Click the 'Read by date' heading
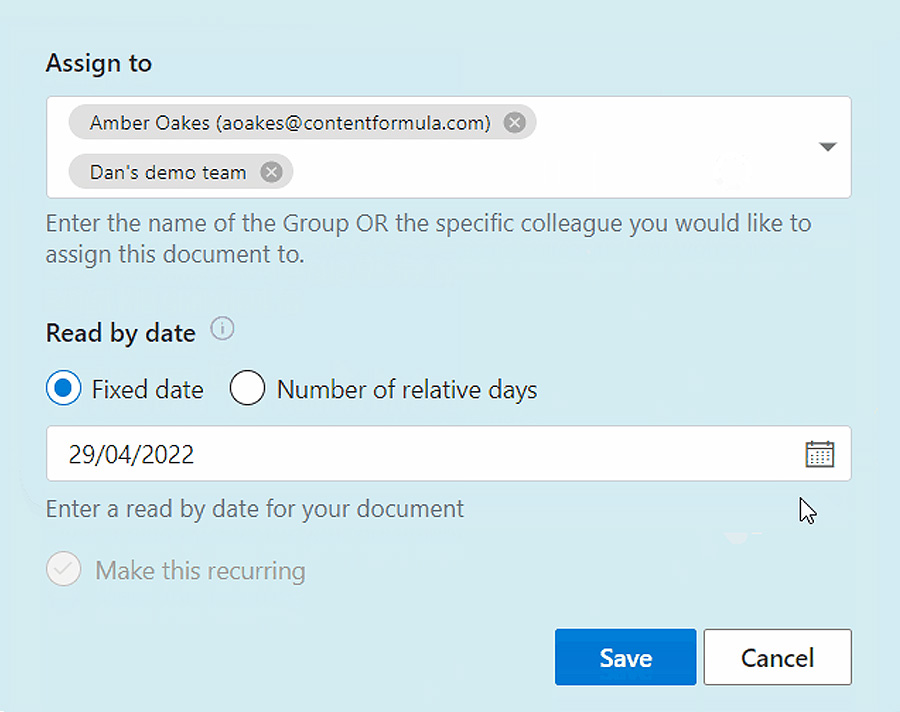This screenshot has width=900, height=712. click(121, 333)
